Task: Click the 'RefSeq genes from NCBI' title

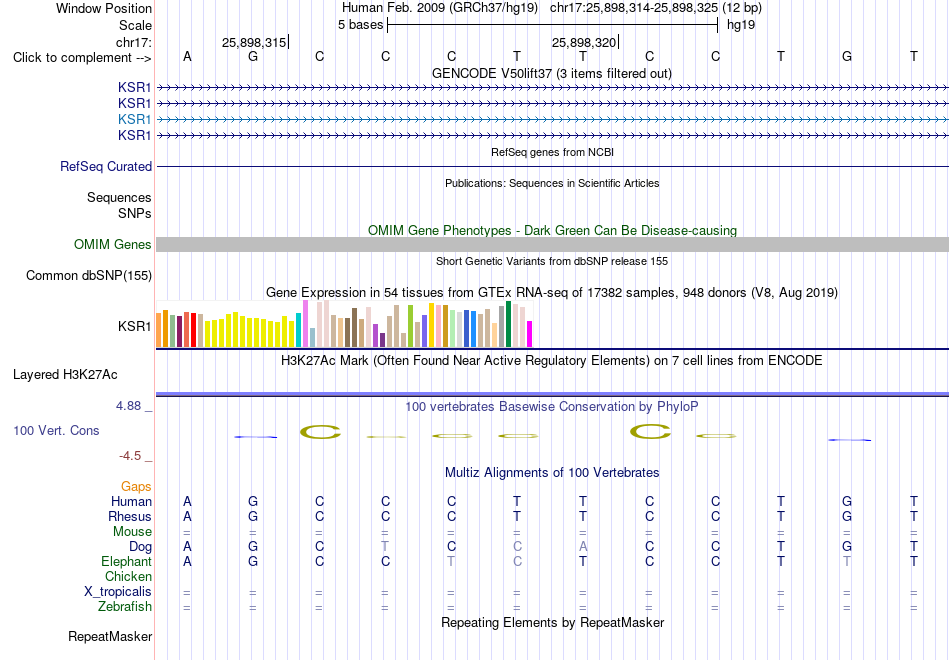Action: click(552, 152)
